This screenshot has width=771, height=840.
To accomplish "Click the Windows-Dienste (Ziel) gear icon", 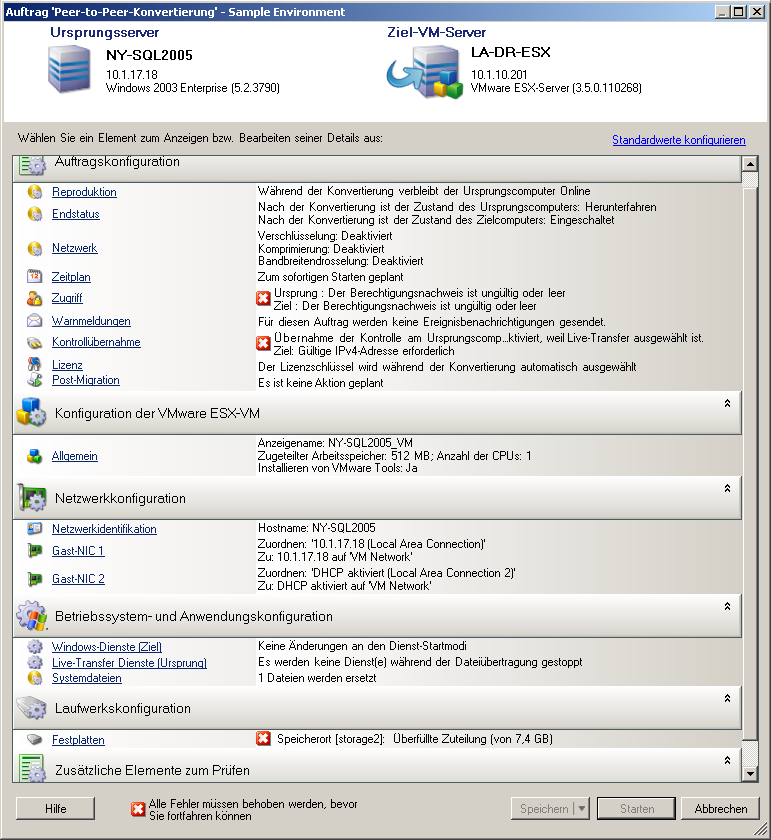I will pos(35,647).
